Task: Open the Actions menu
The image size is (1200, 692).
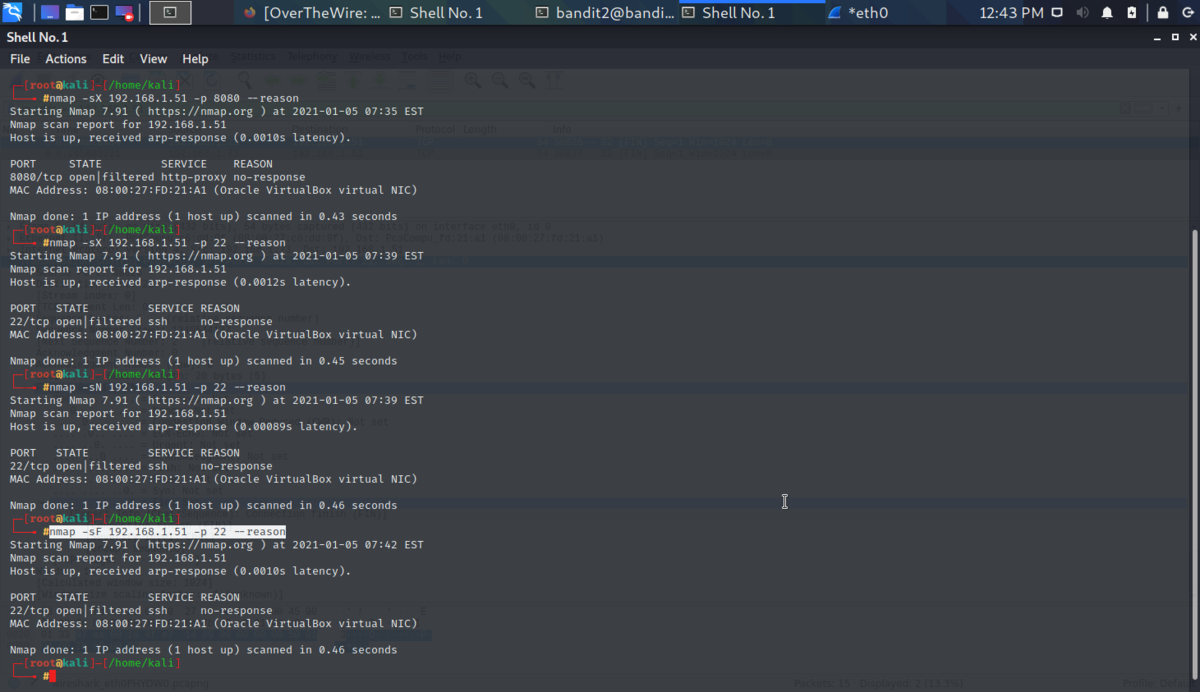Action: click(x=66, y=59)
